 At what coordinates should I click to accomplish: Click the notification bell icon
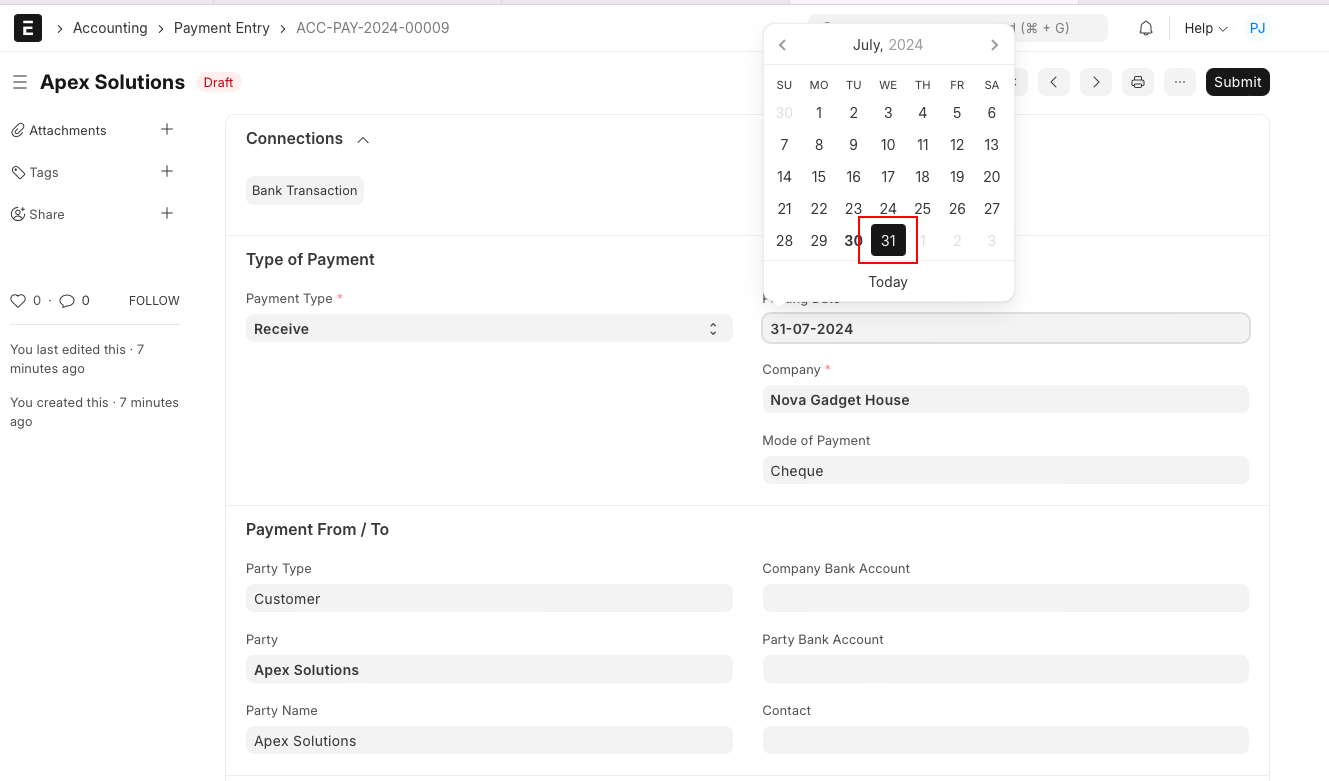coord(1145,28)
